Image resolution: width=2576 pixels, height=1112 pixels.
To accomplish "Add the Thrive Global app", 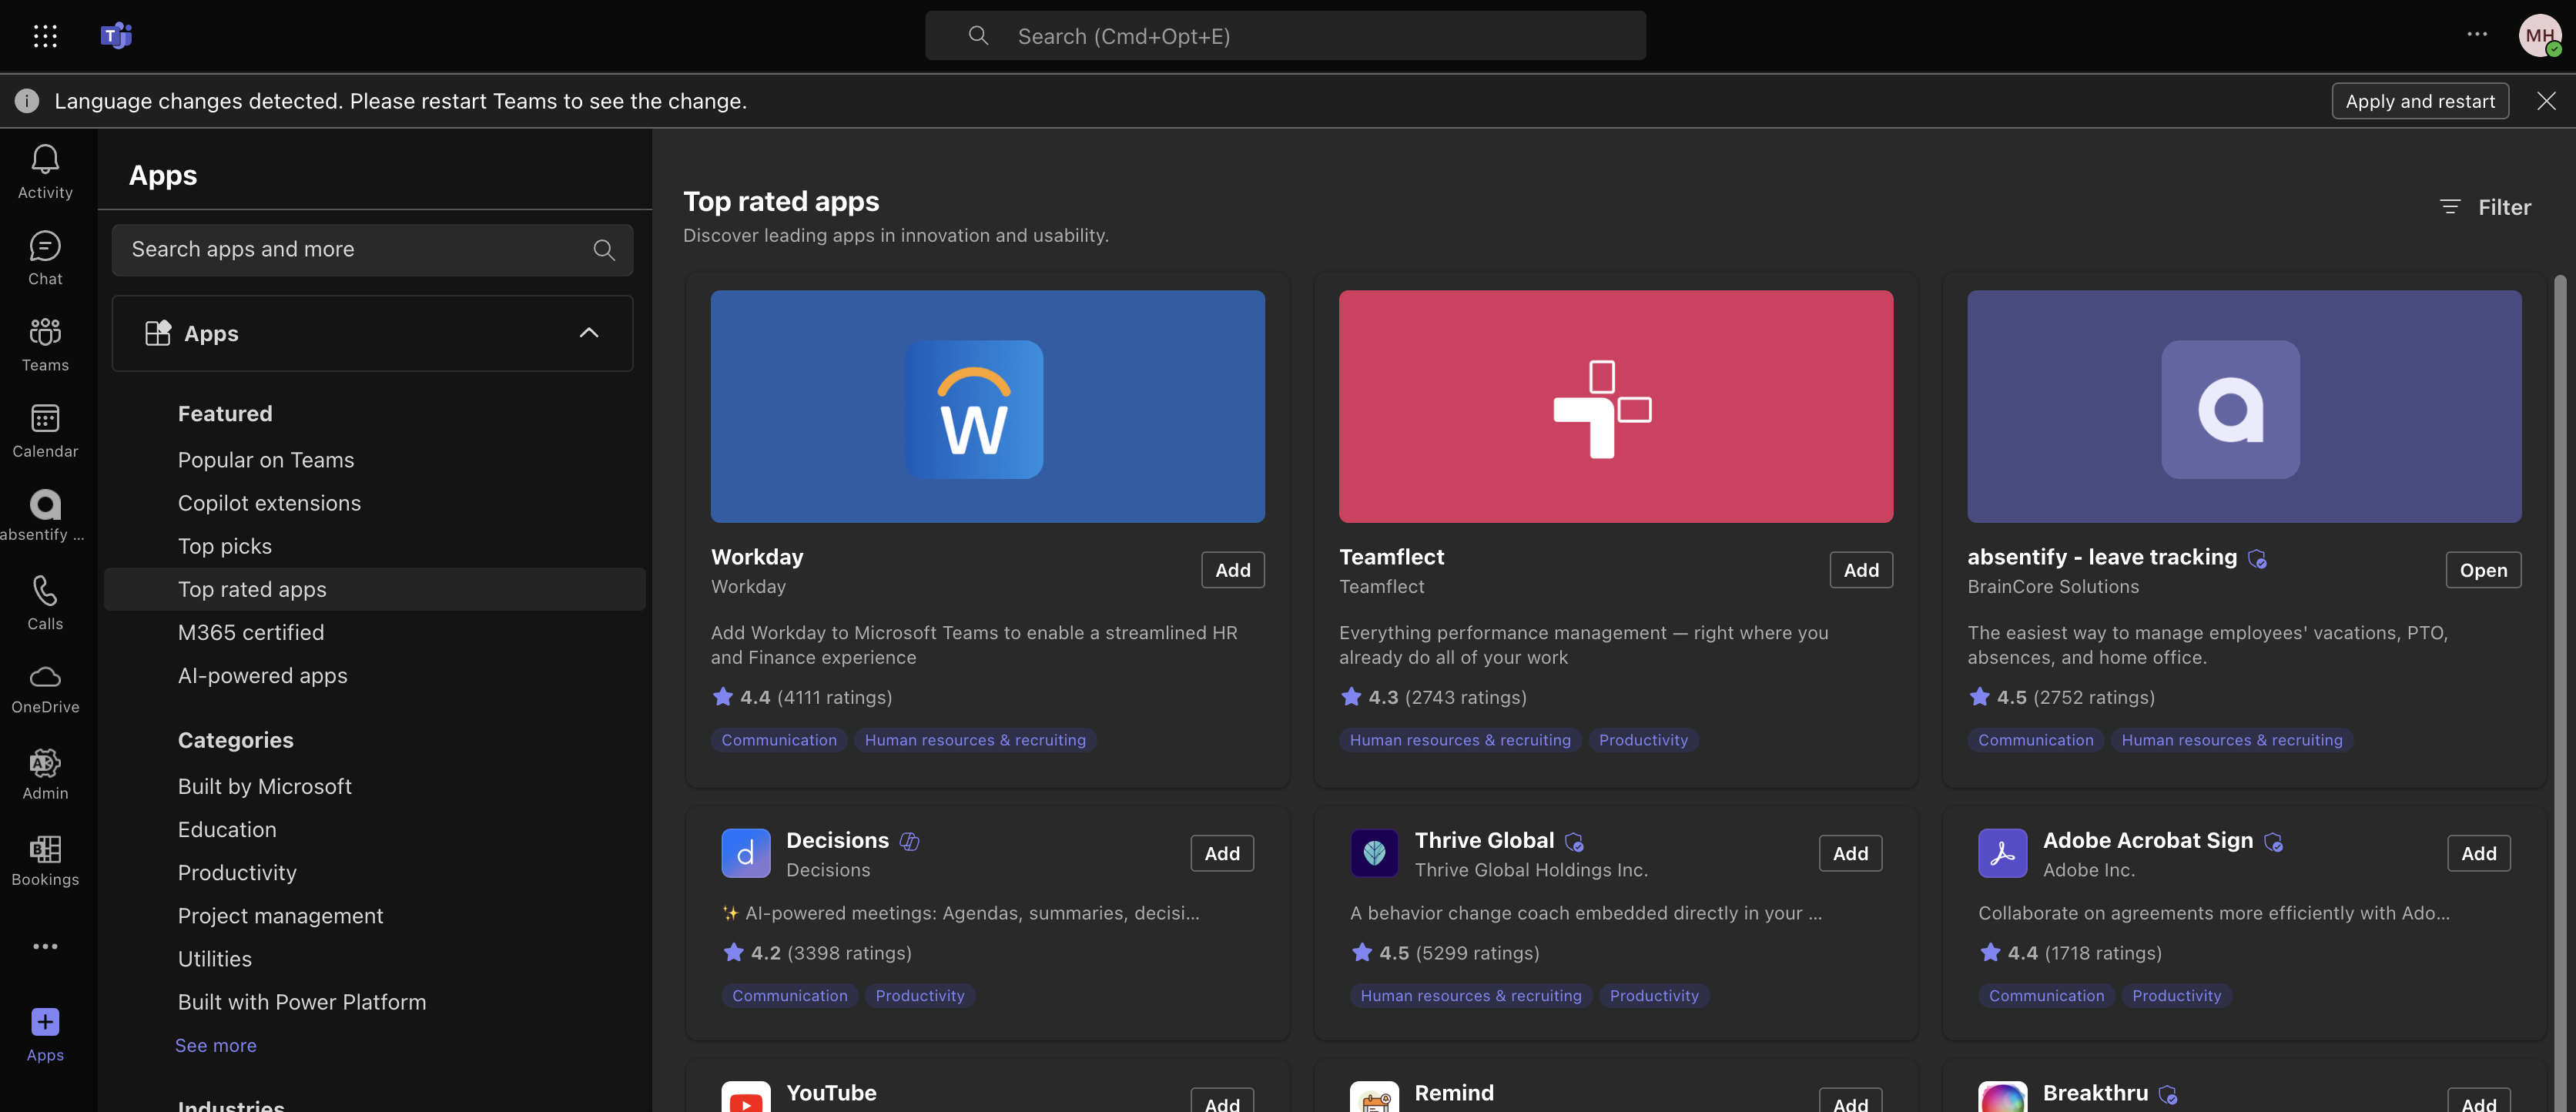I will coord(1850,853).
